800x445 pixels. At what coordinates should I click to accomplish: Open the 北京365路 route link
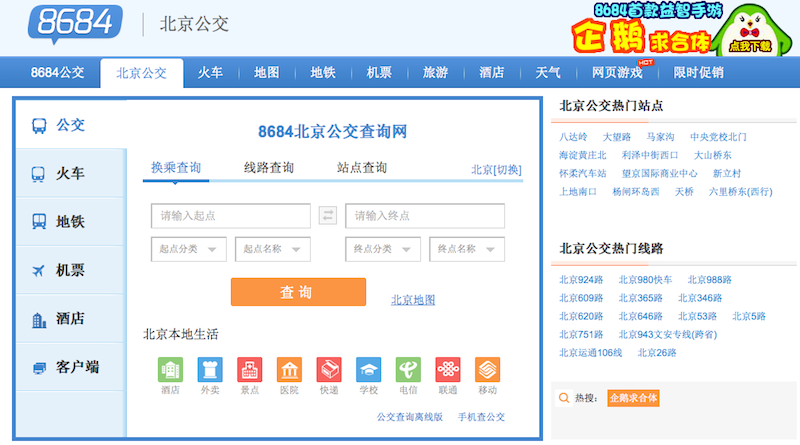(x=641, y=298)
